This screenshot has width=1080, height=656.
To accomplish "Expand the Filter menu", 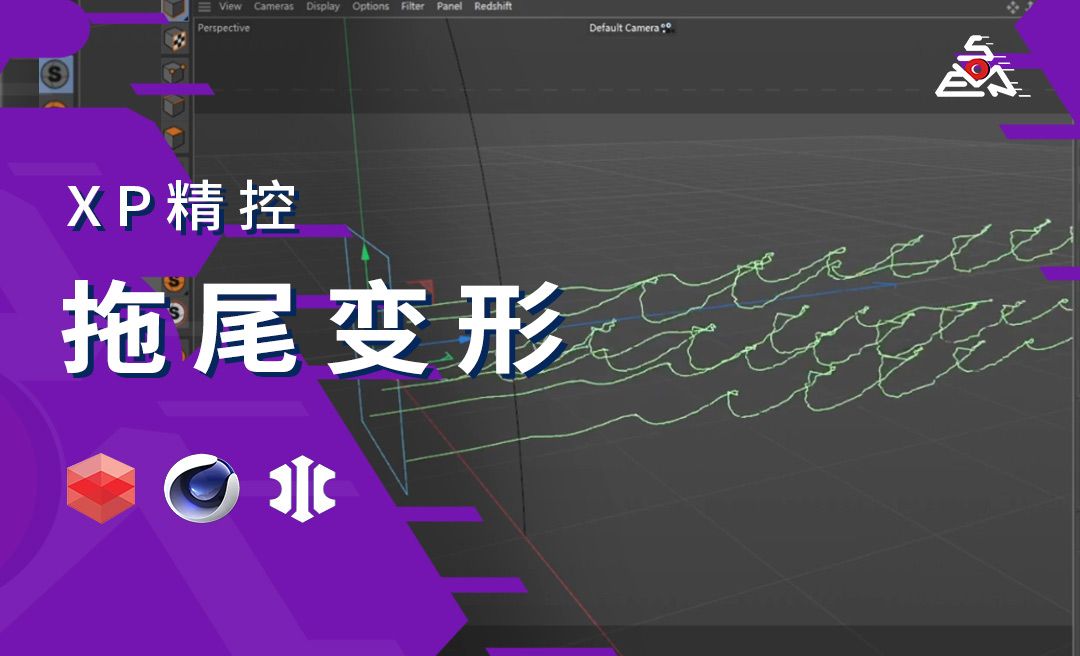I will (x=412, y=6).
